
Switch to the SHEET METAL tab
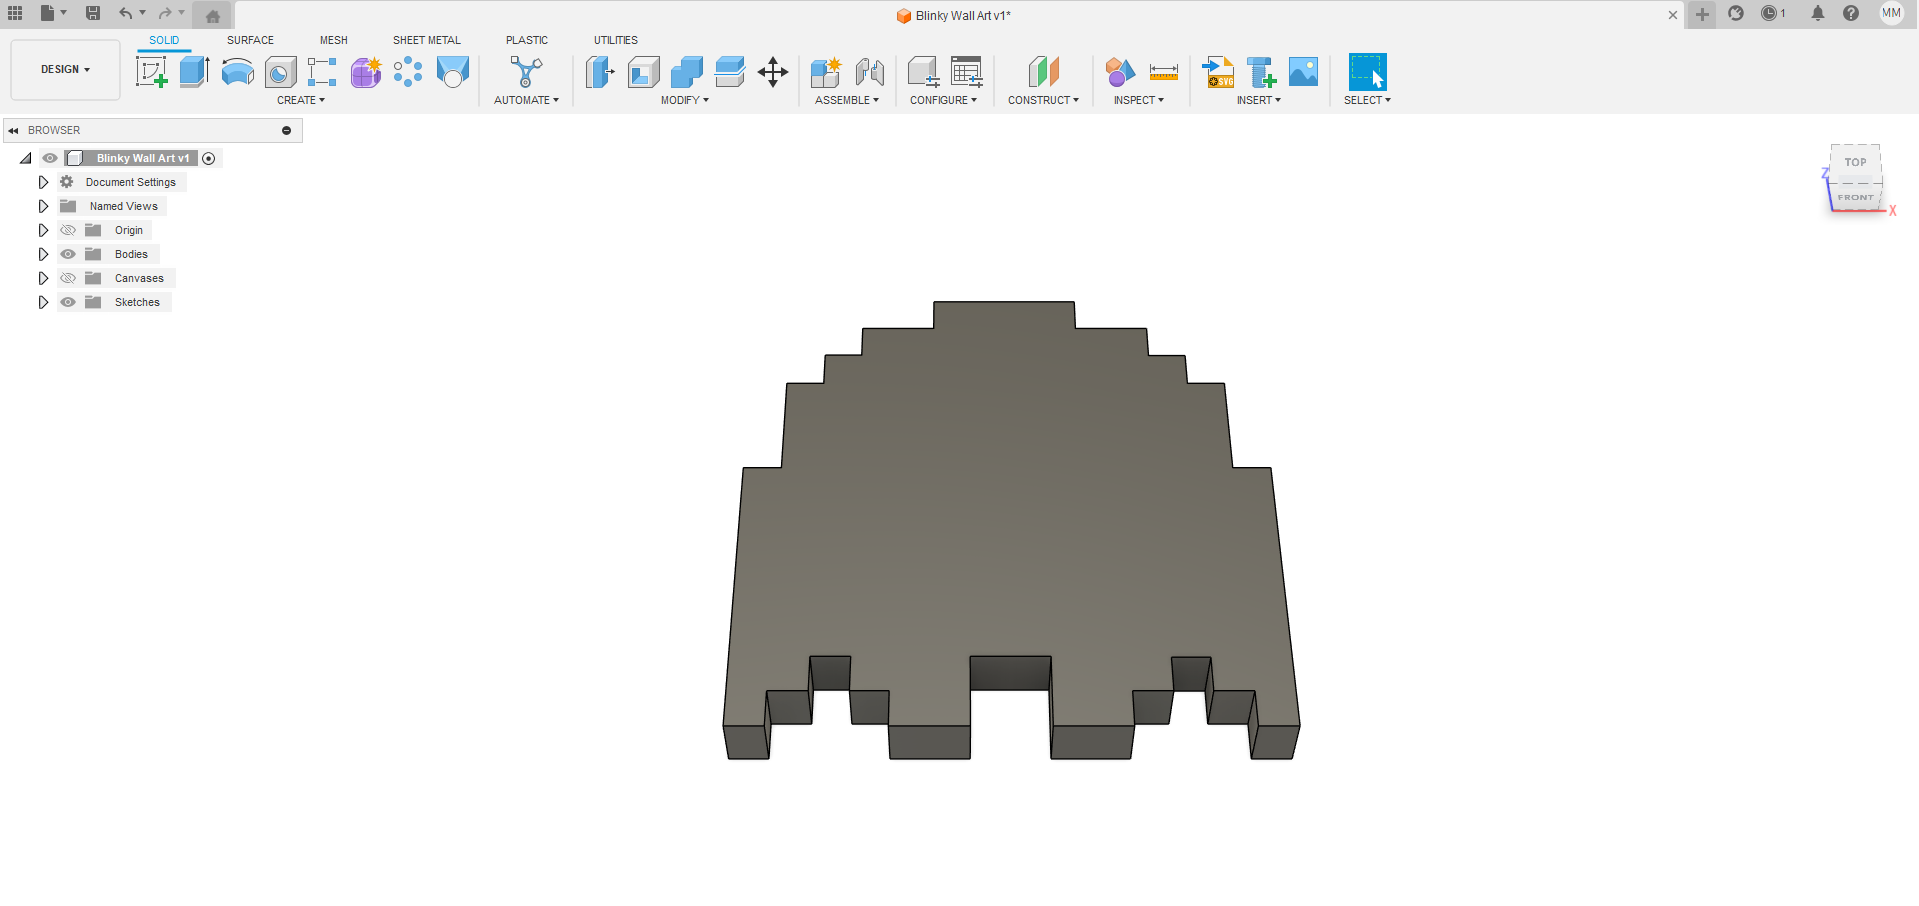[x=427, y=40]
